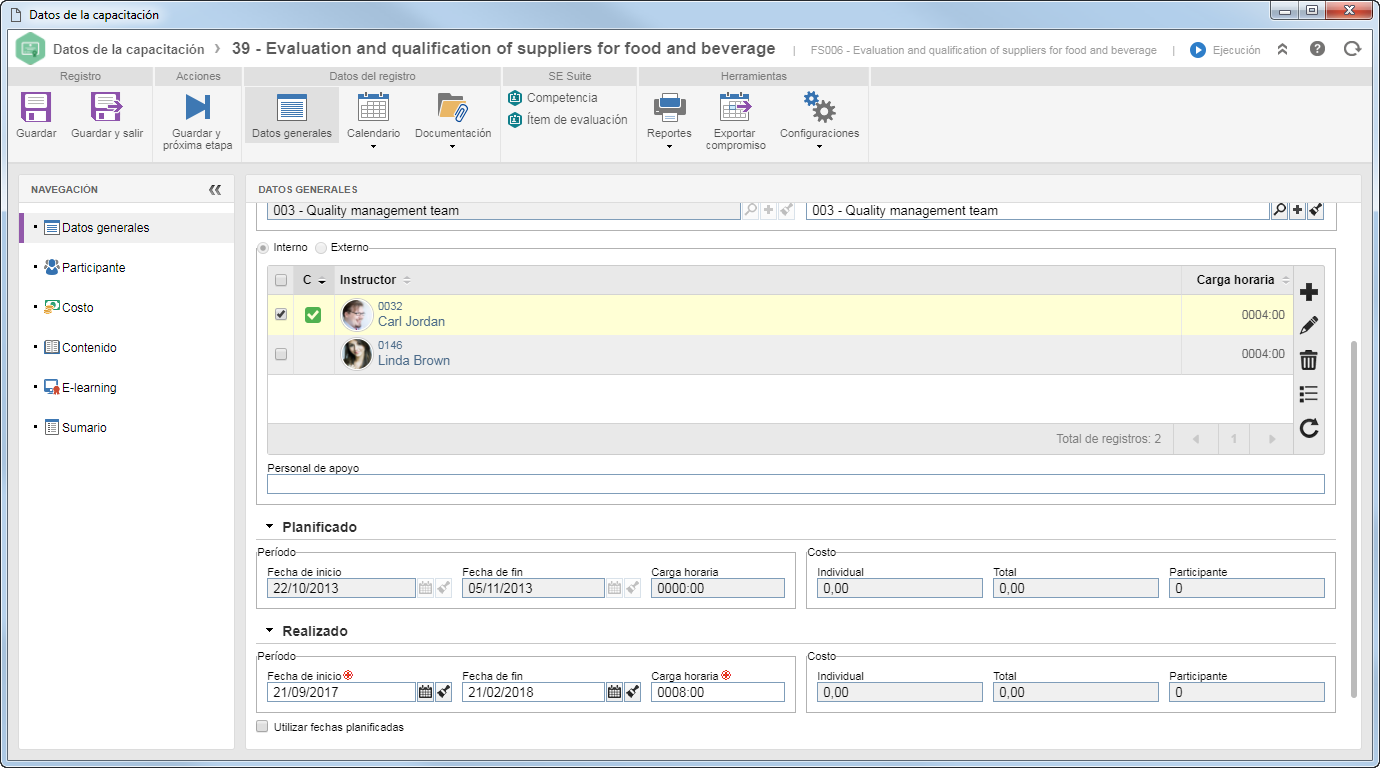1380x768 pixels.
Task: Edit instructor using the pencil icon
Action: [1308, 326]
